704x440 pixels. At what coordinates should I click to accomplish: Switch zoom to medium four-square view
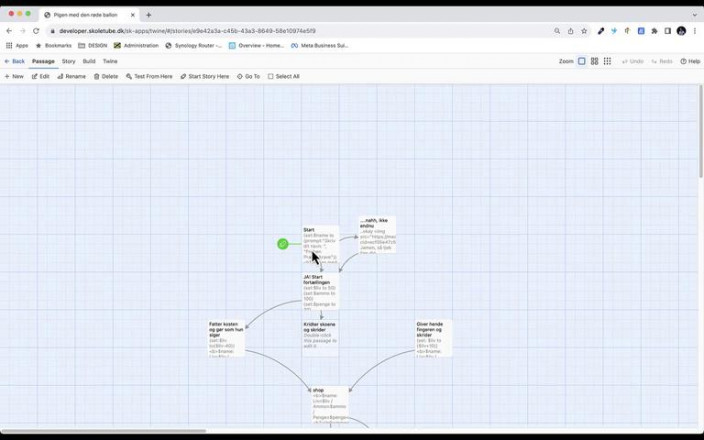coord(594,61)
